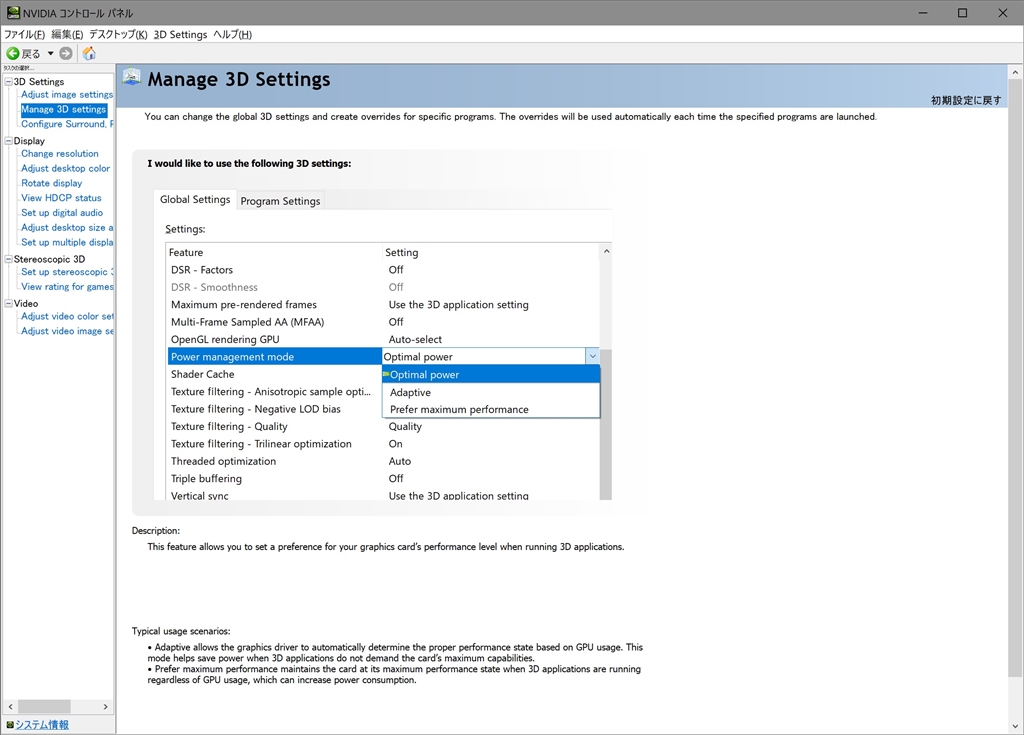The image size is (1024, 735).
Task: Choose Prefer maximum performance option
Action: click(x=491, y=410)
